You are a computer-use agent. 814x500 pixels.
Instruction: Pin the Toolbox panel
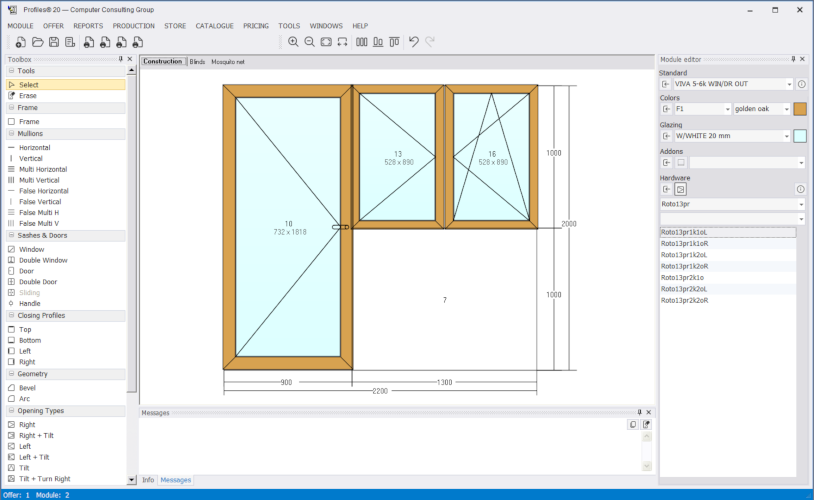pos(121,59)
